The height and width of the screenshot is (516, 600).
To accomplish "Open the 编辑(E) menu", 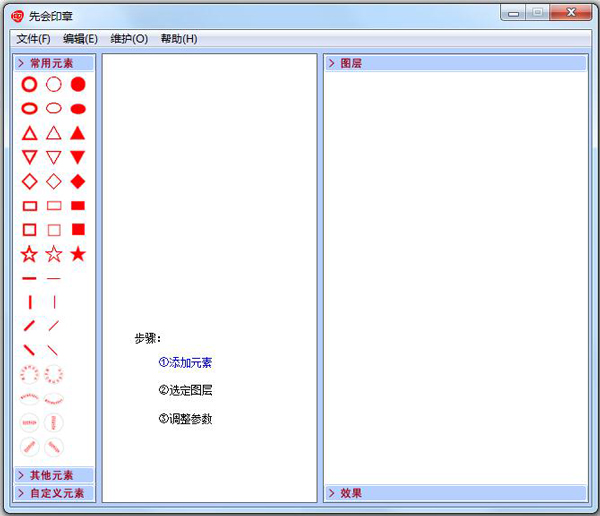I will coord(80,39).
